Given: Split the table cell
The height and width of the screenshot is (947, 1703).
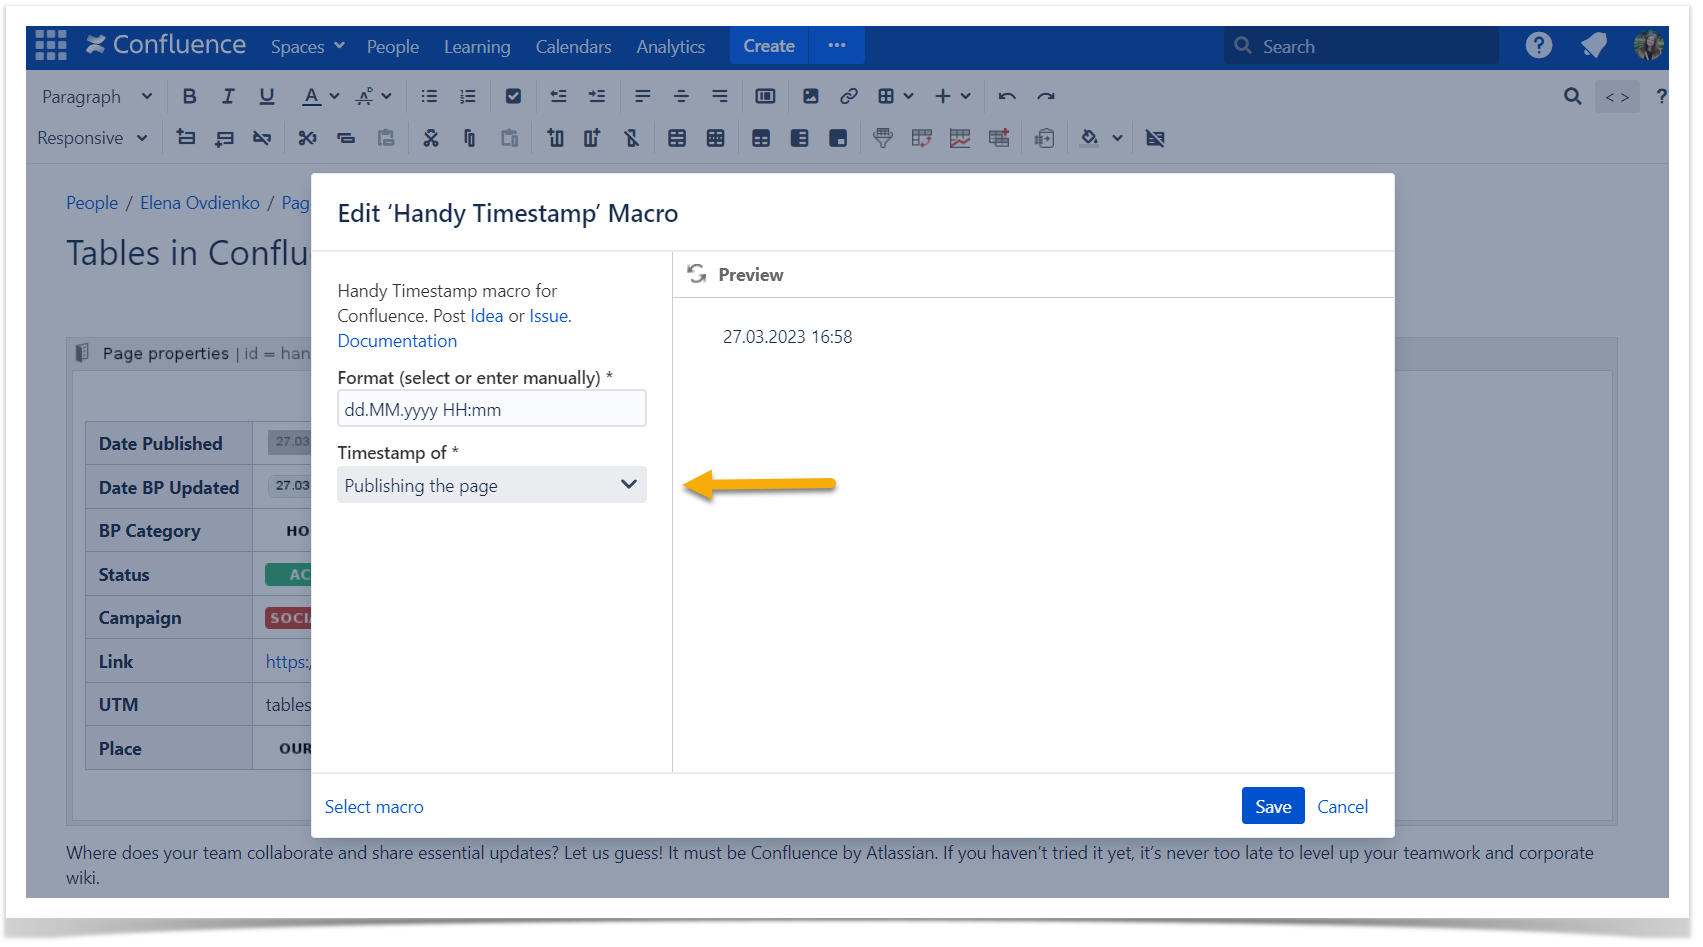Looking at the screenshot, I should [x=715, y=138].
